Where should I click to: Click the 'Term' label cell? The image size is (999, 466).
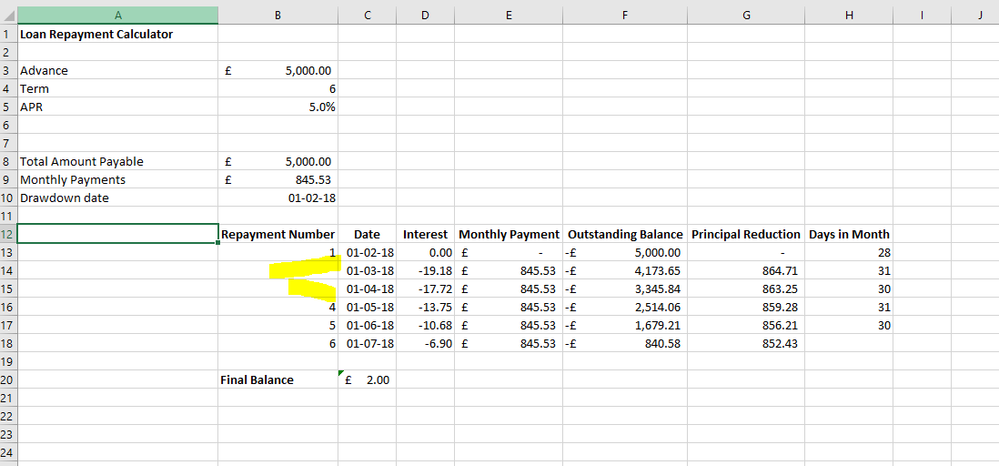[118, 89]
